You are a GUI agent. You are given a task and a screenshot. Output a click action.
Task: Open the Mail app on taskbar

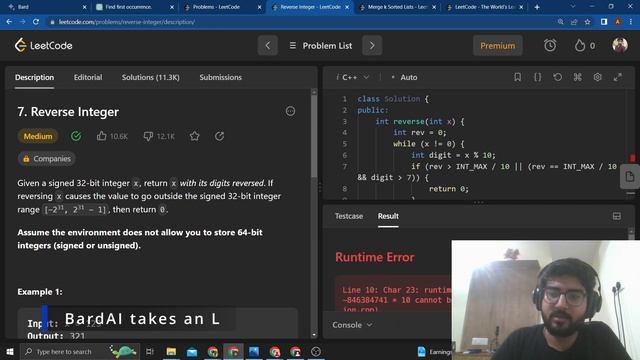192,351
